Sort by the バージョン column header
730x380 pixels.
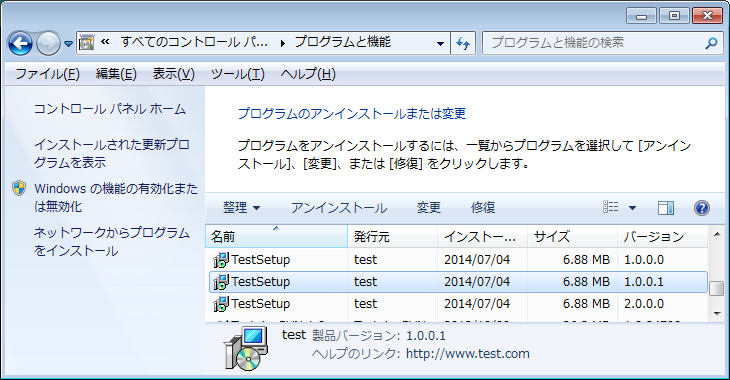coord(662,237)
